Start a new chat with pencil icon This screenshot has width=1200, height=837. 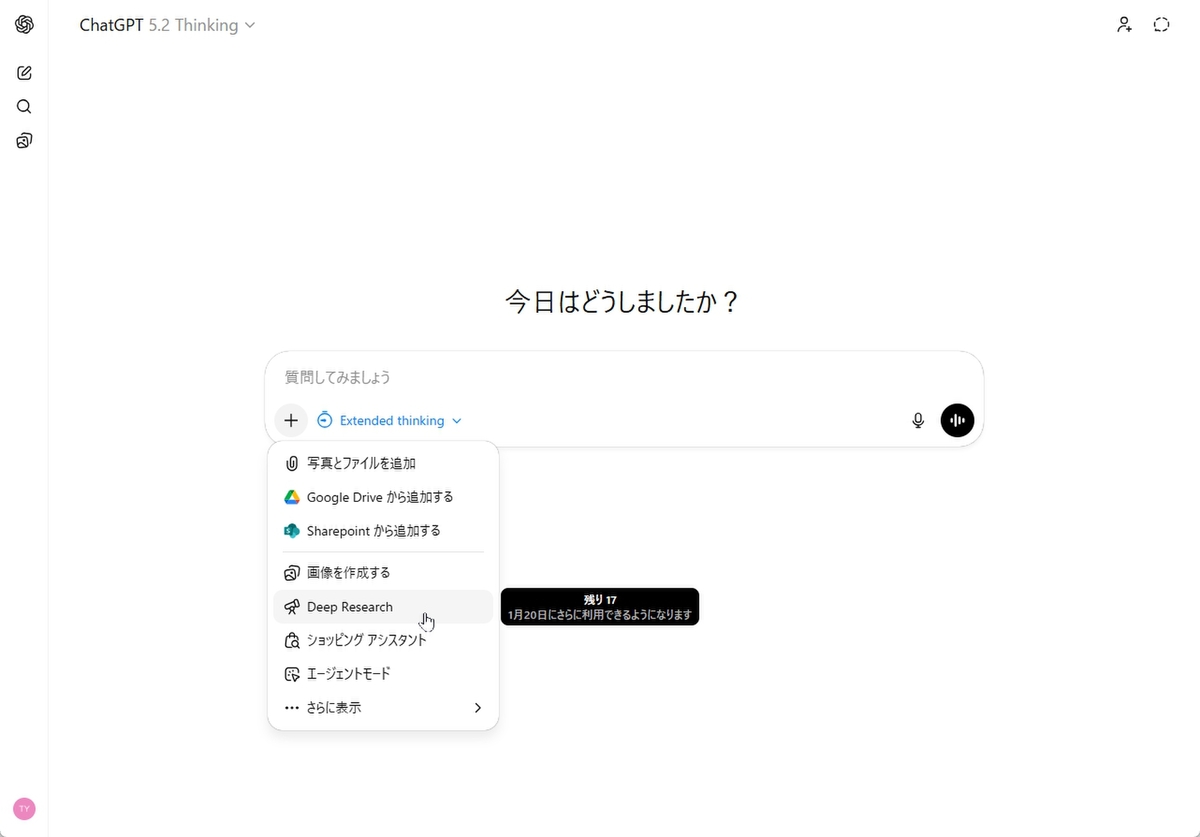[x=24, y=73]
